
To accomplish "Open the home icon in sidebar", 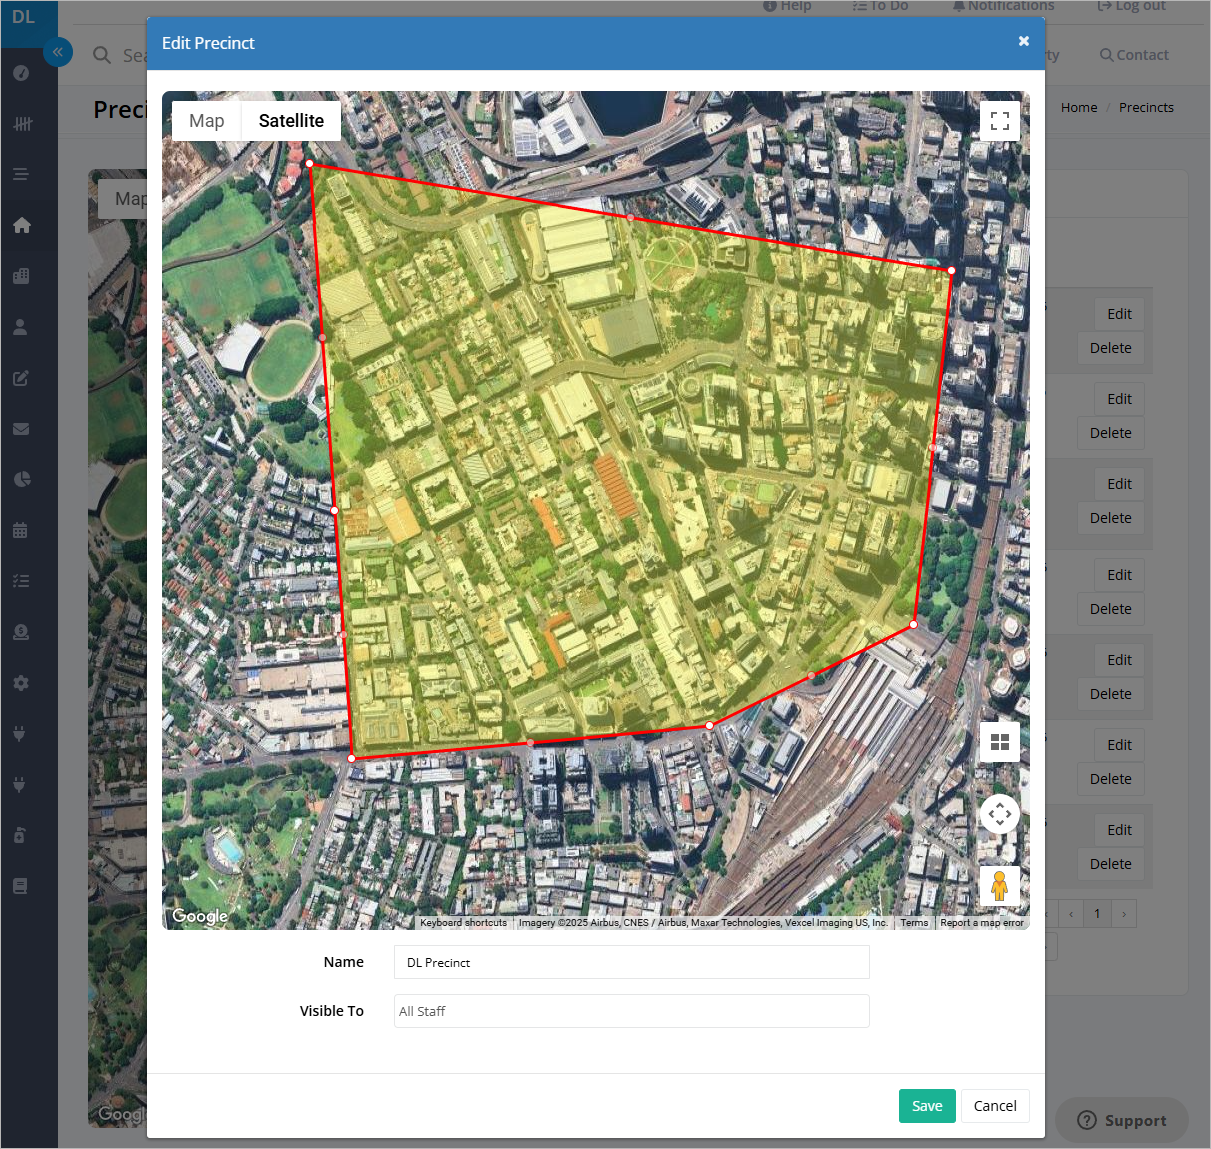I will click(21, 225).
